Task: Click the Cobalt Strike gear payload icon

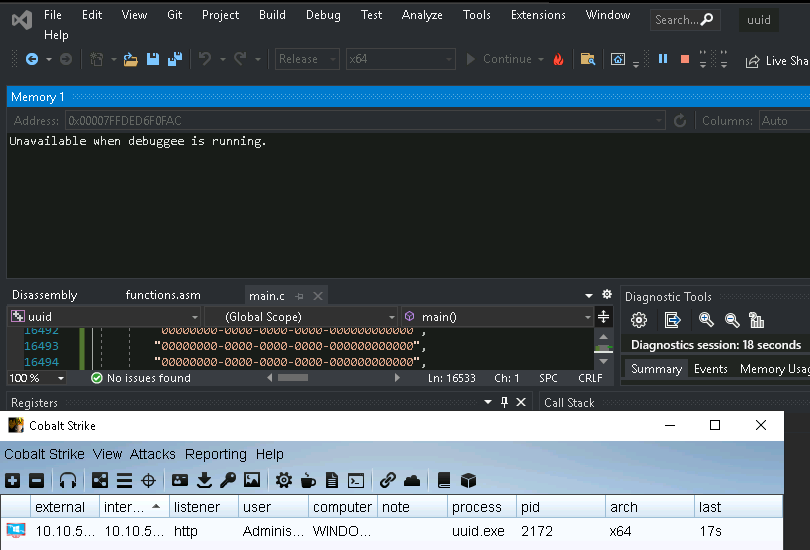Action: (284, 481)
